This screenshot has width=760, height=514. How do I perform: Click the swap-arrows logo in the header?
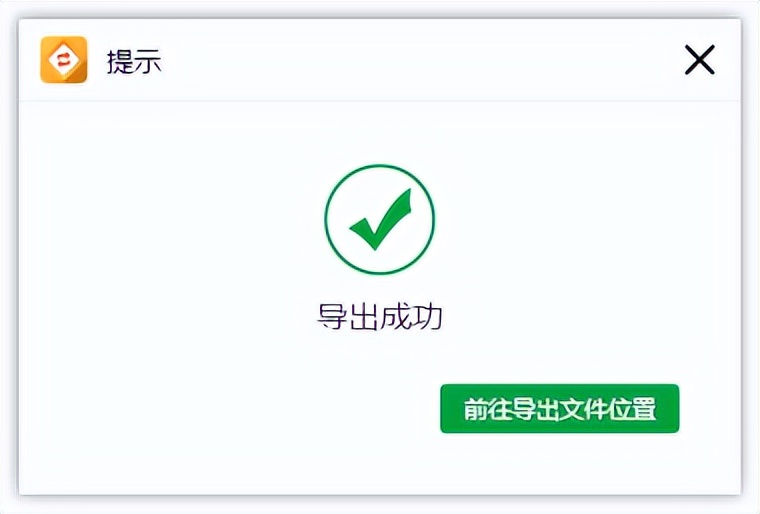click(63, 61)
